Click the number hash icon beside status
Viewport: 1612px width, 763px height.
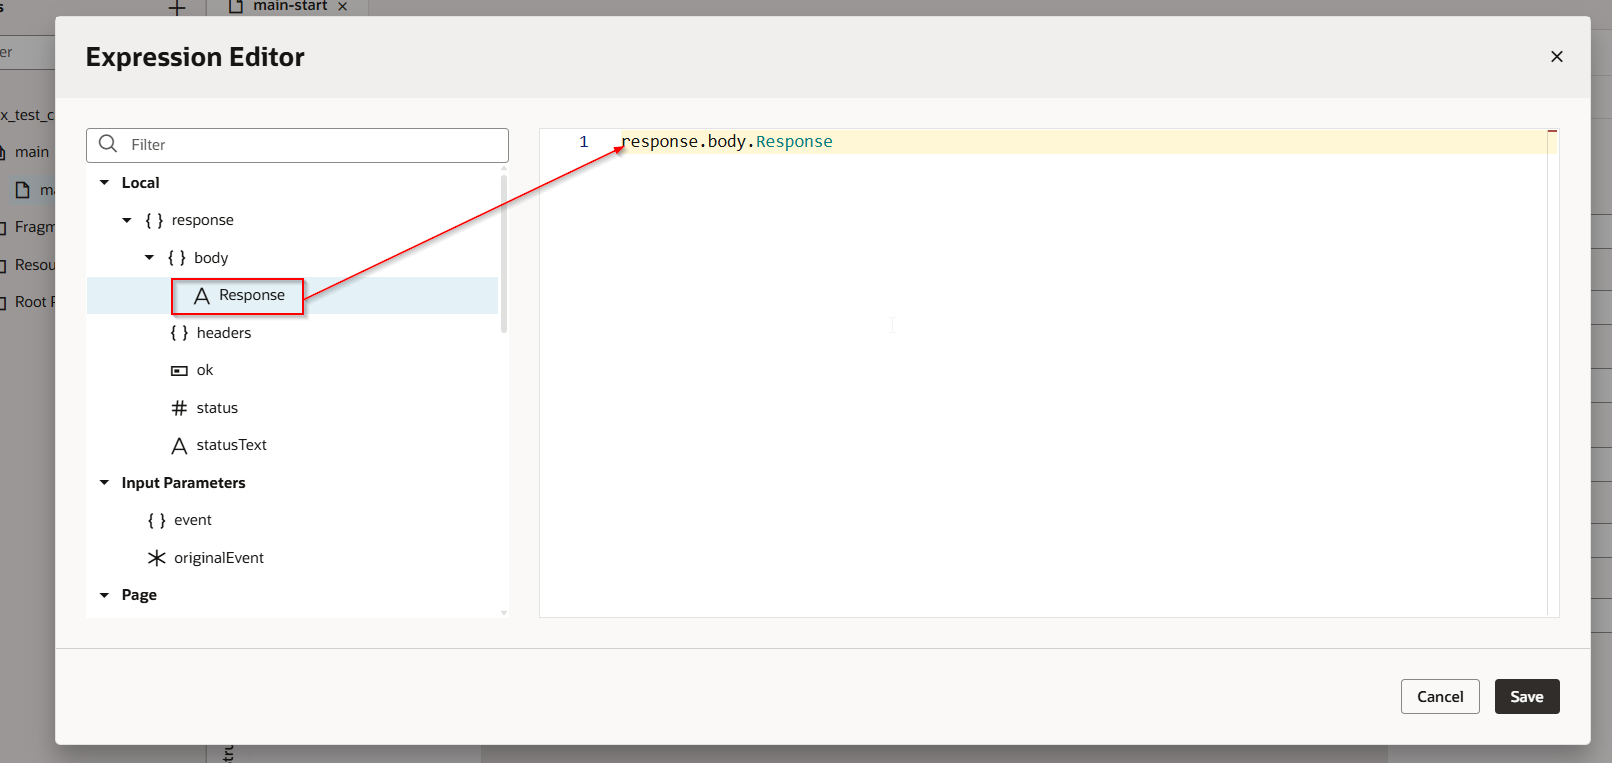179,408
